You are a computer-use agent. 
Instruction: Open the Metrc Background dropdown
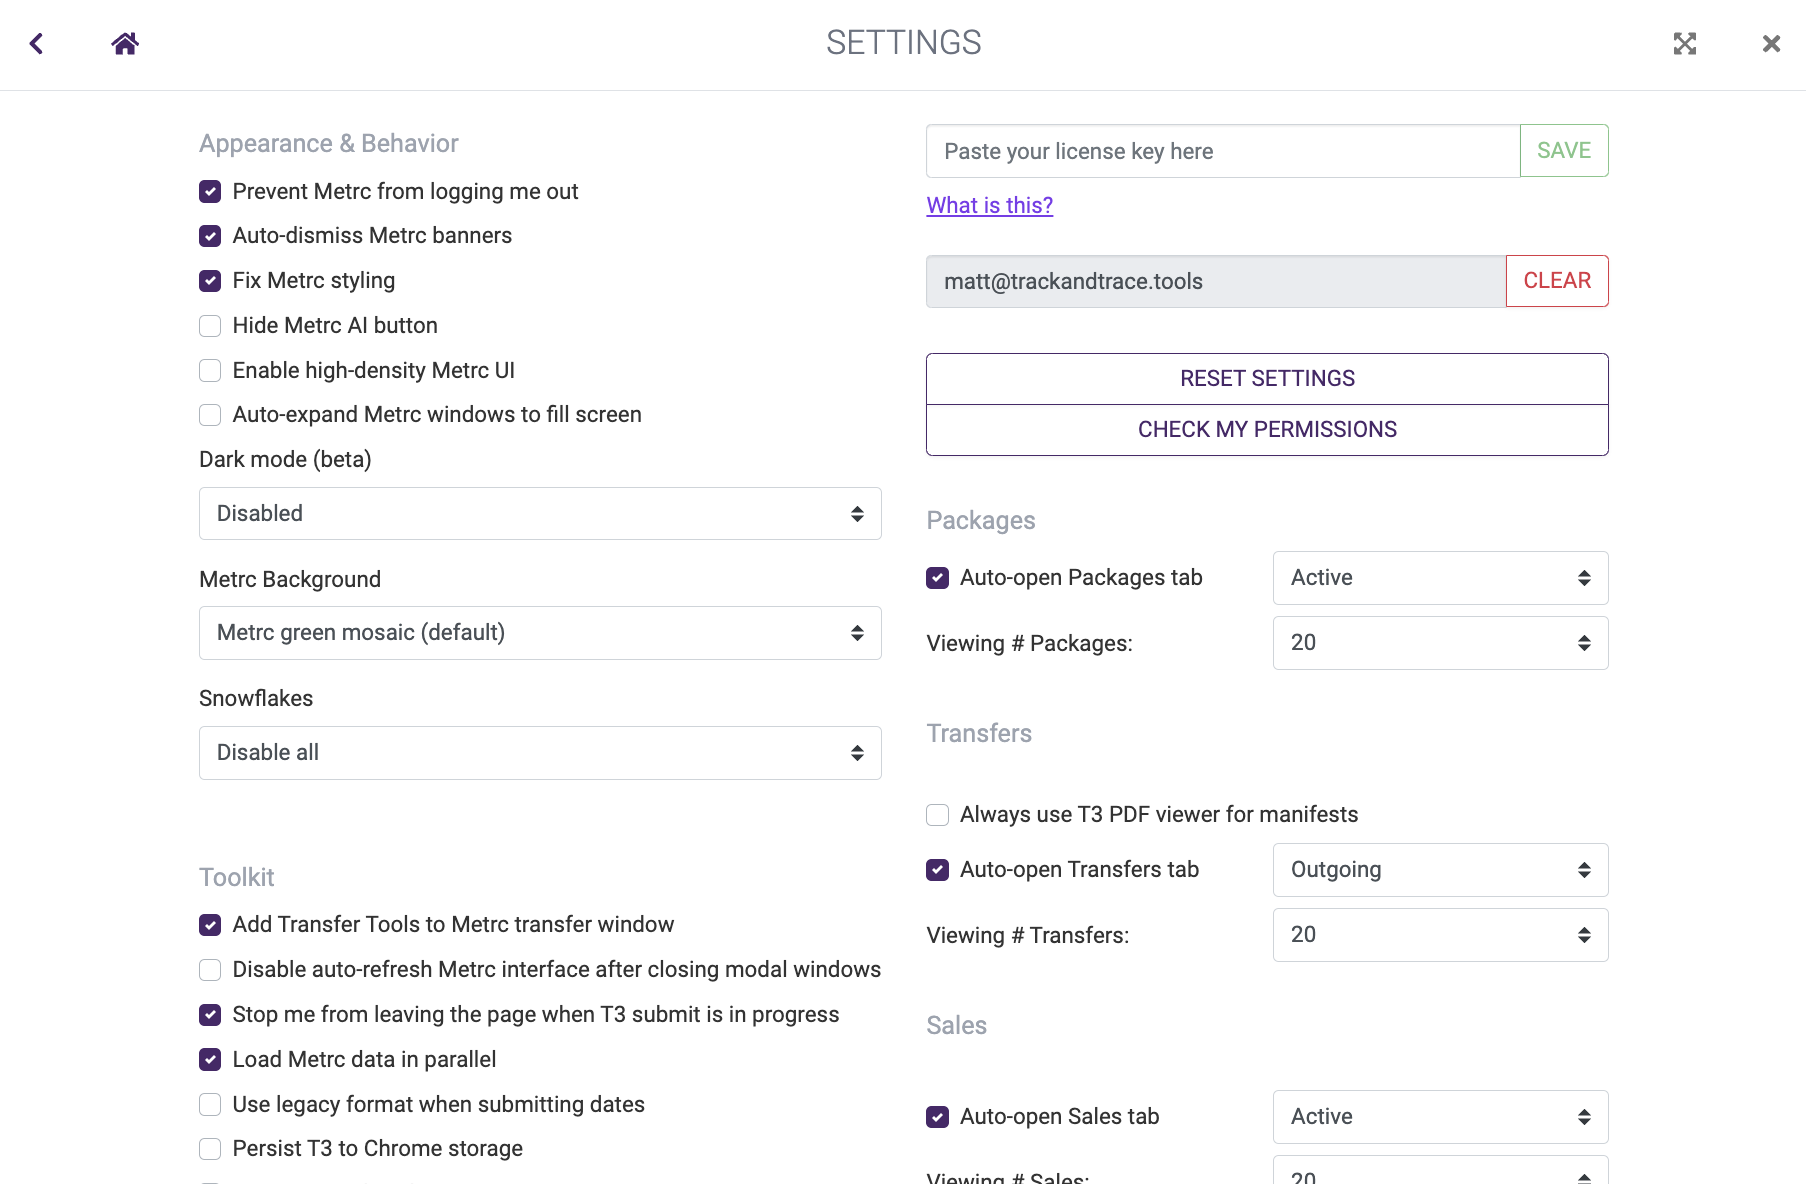tap(540, 633)
